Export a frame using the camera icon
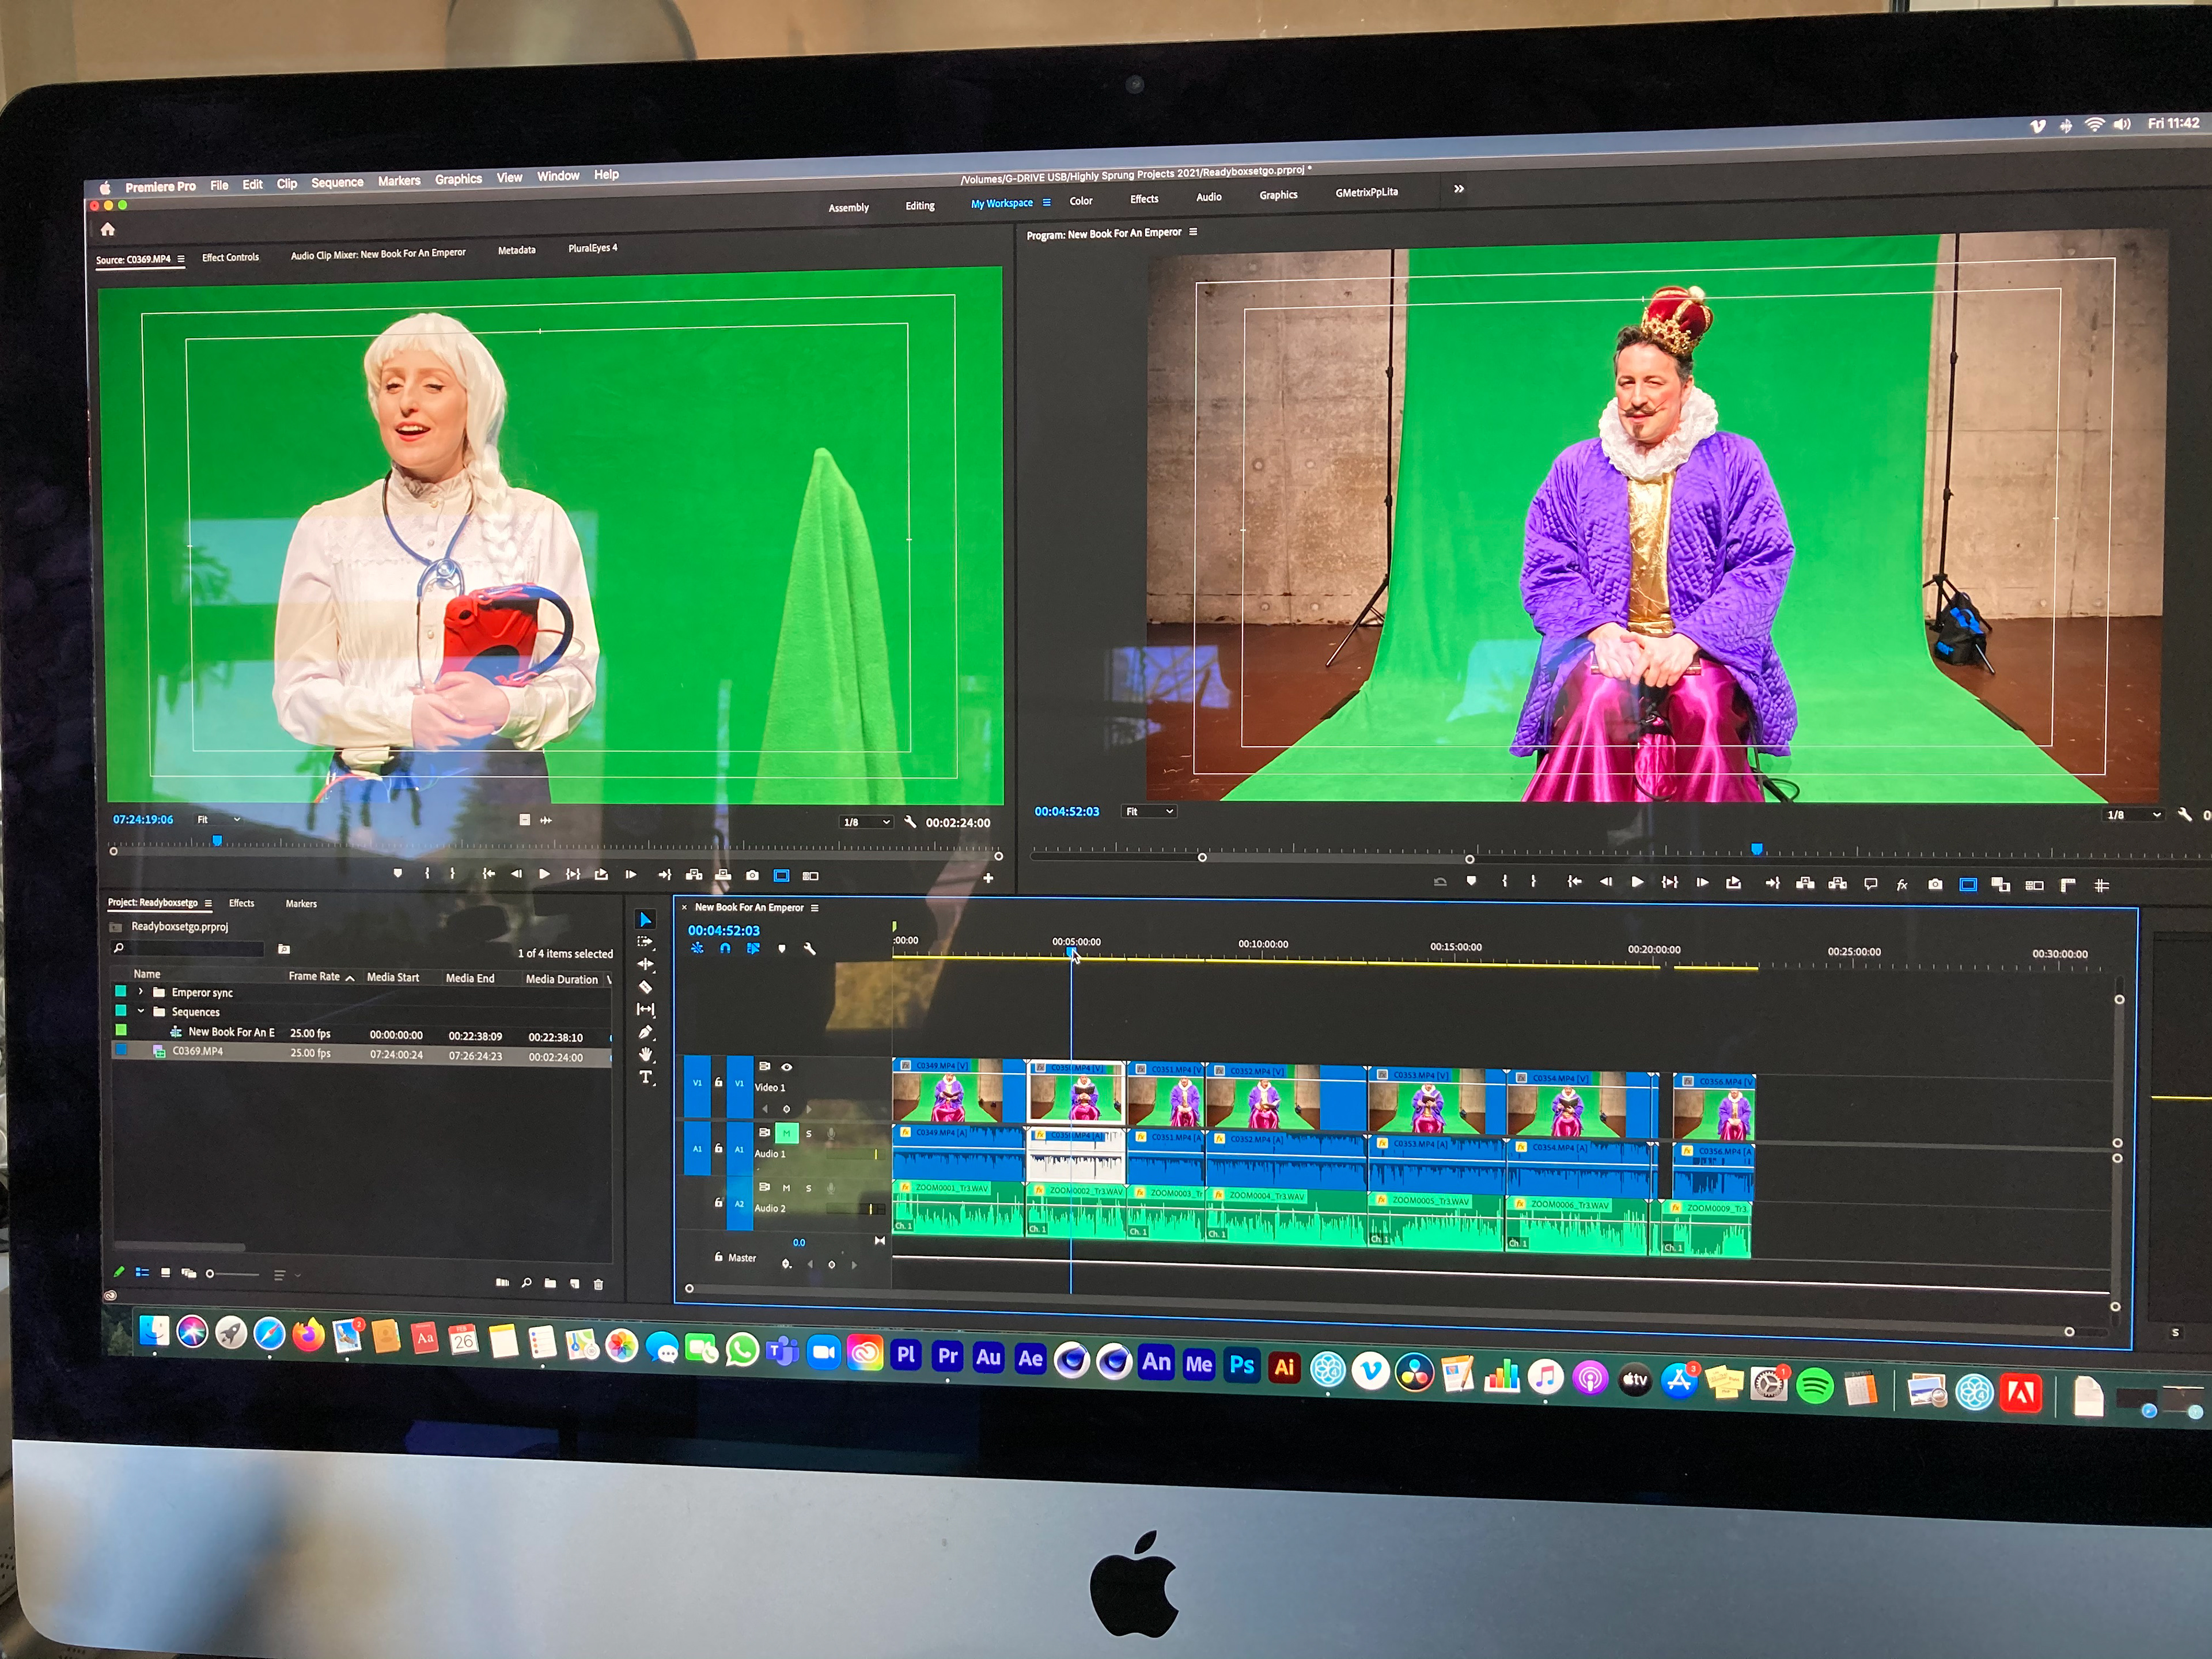This screenshot has height=1659, width=2212. pos(1936,883)
